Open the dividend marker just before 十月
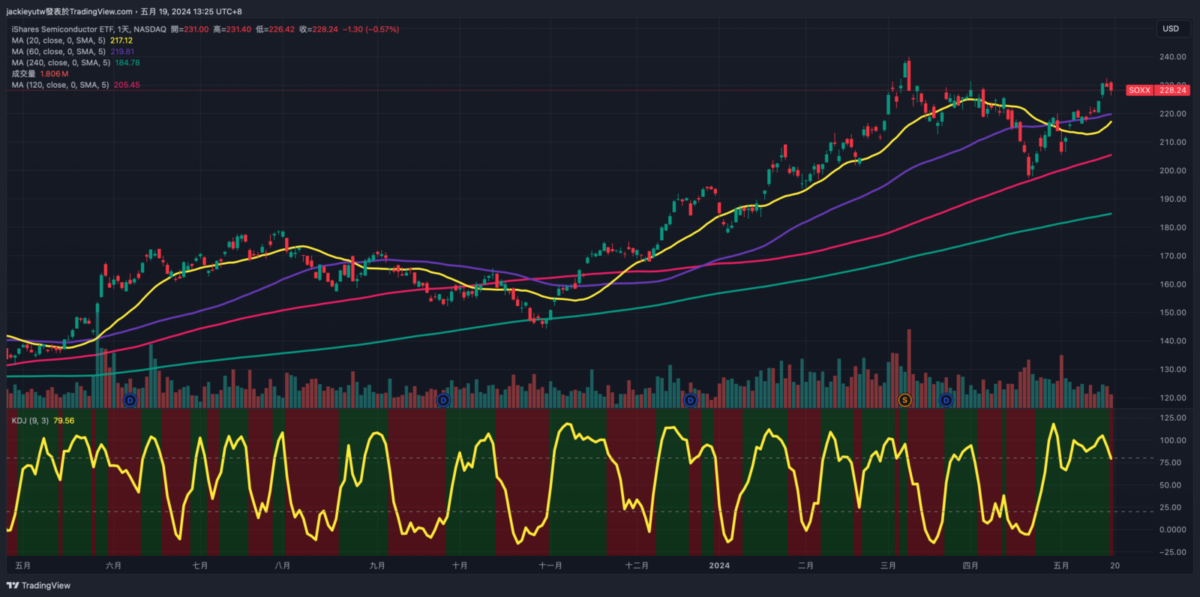 (x=443, y=400)
